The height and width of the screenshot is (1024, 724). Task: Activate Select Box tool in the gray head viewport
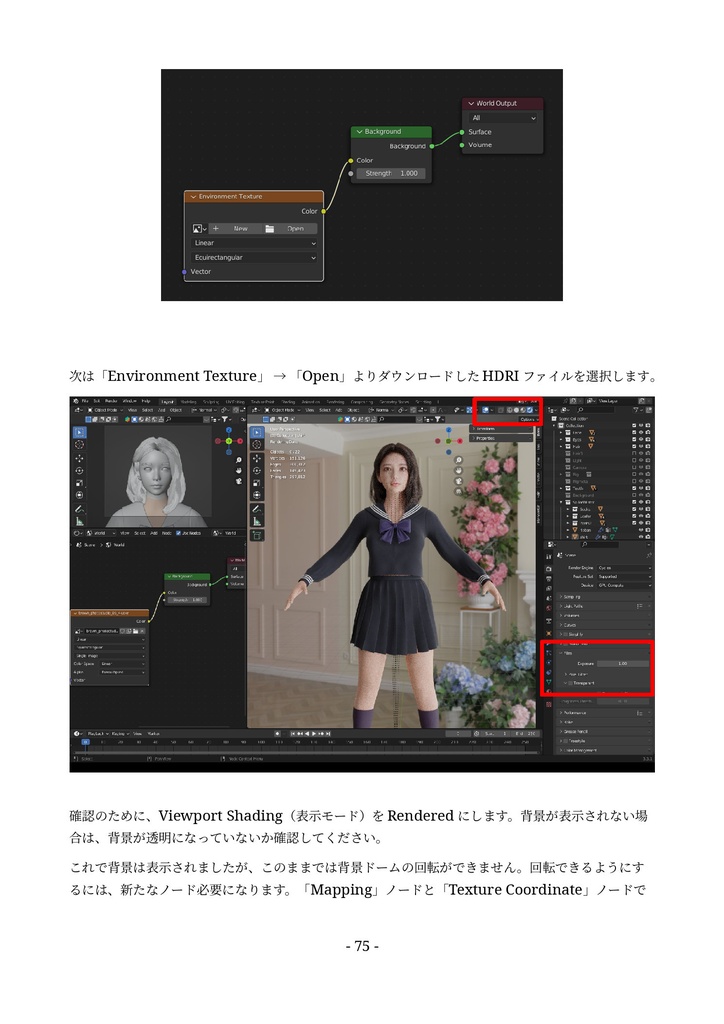tap(80, 432)
